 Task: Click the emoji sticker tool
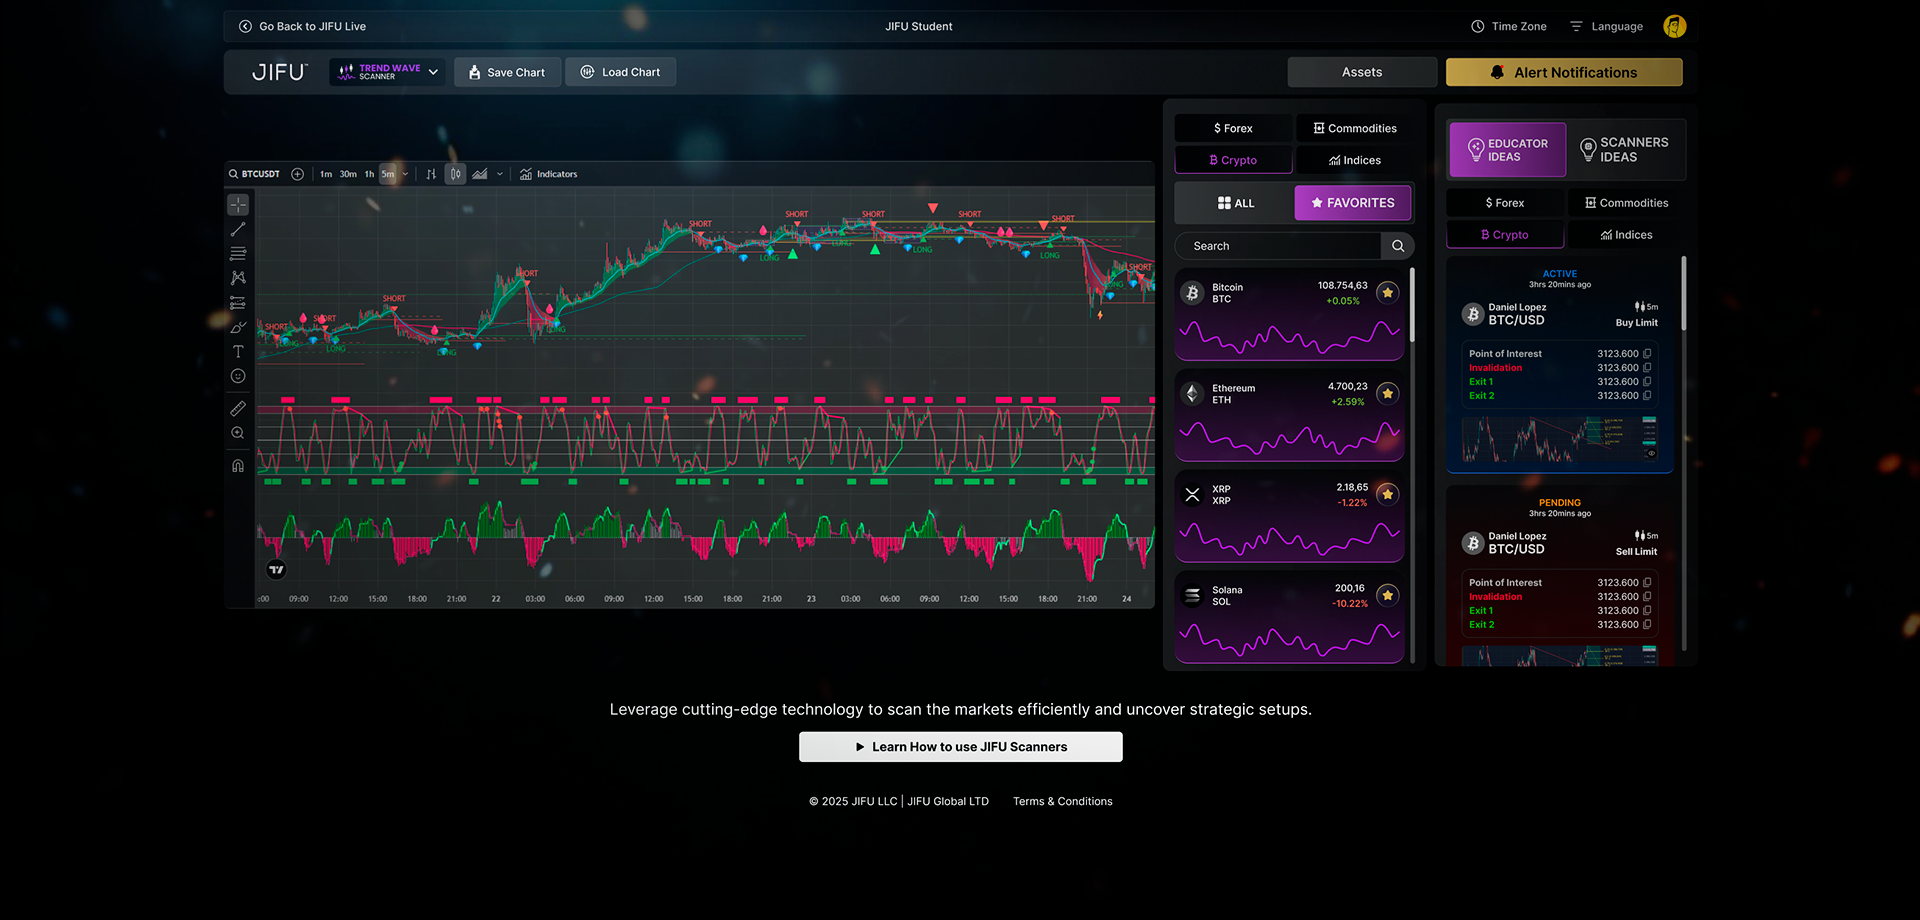238,376
